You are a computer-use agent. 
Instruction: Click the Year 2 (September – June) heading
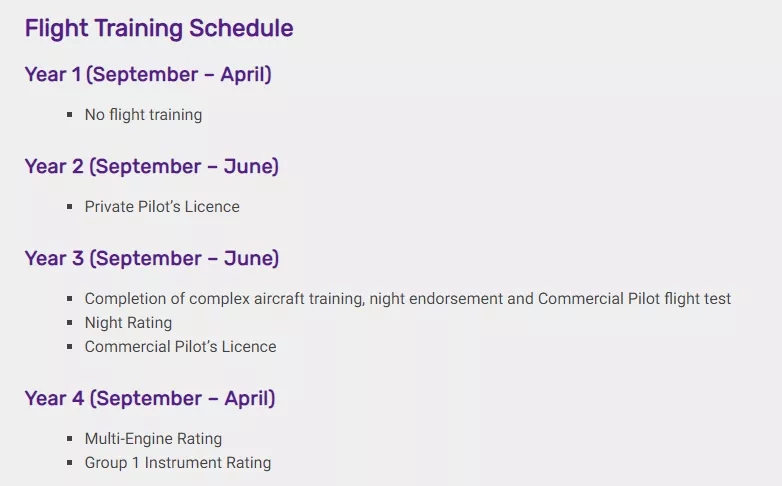[152, 167]
